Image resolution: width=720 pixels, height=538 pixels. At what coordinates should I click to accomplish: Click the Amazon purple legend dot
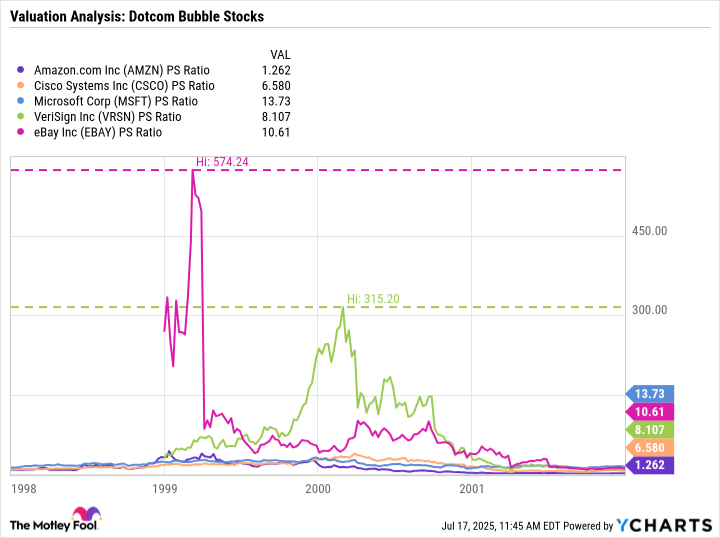point(20,70)
